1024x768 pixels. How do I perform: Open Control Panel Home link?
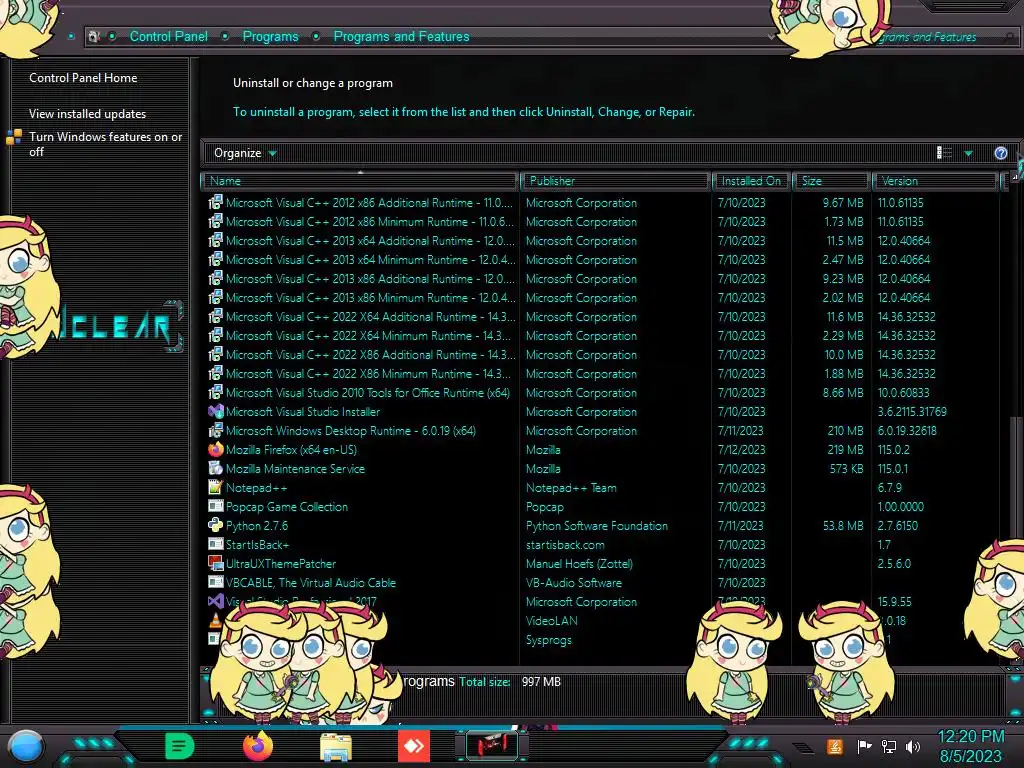coord(83,78)
